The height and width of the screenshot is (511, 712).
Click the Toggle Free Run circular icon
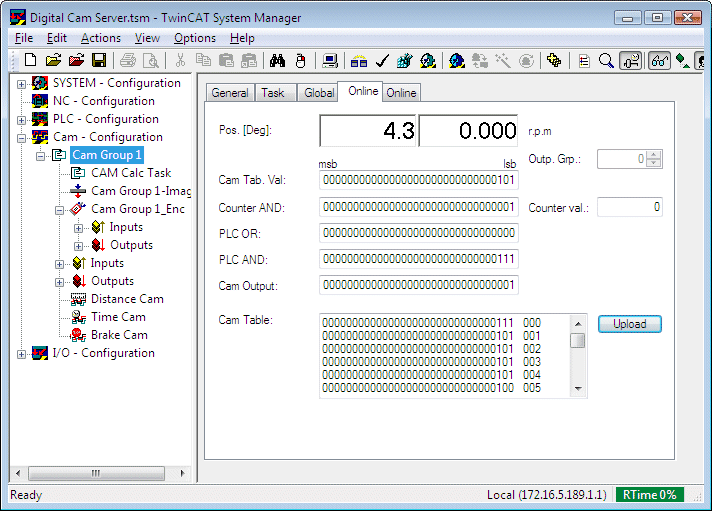pos(526,60)
